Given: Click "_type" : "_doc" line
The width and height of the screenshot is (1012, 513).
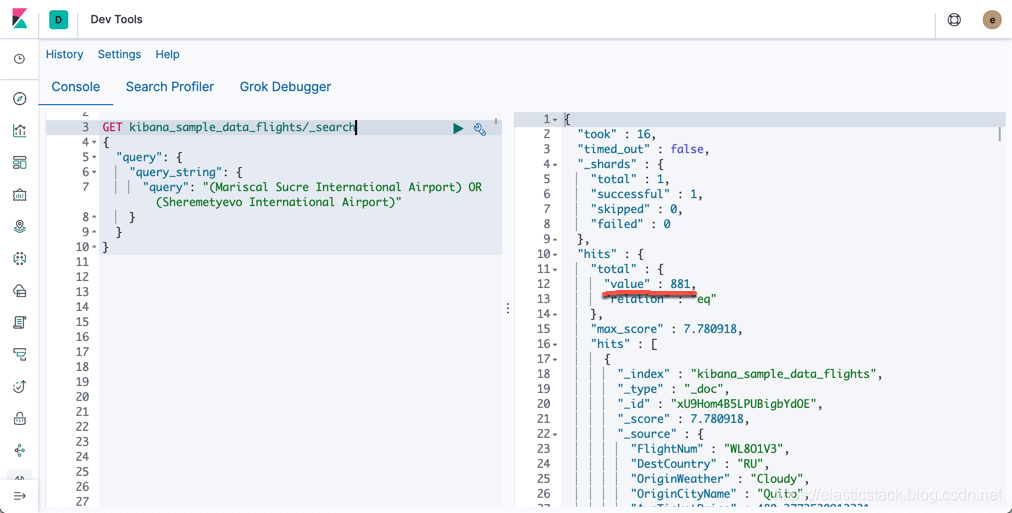Looking at the screenshot, I should coord(673,389).
